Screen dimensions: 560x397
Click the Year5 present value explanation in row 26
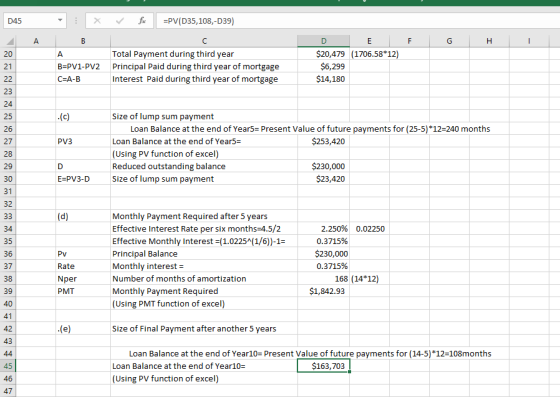(x=310, y=129)
